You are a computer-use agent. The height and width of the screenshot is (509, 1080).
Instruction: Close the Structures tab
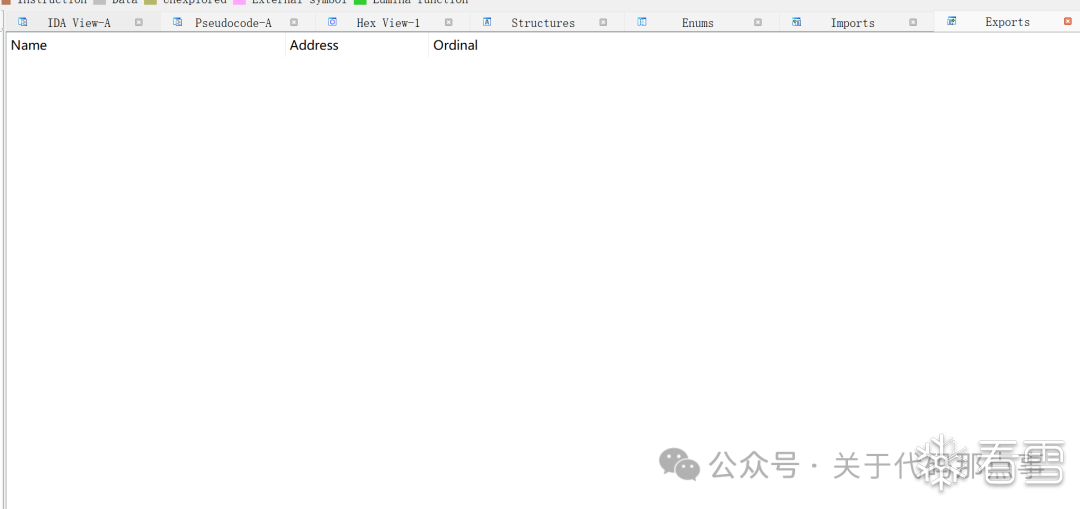[603, 22]
